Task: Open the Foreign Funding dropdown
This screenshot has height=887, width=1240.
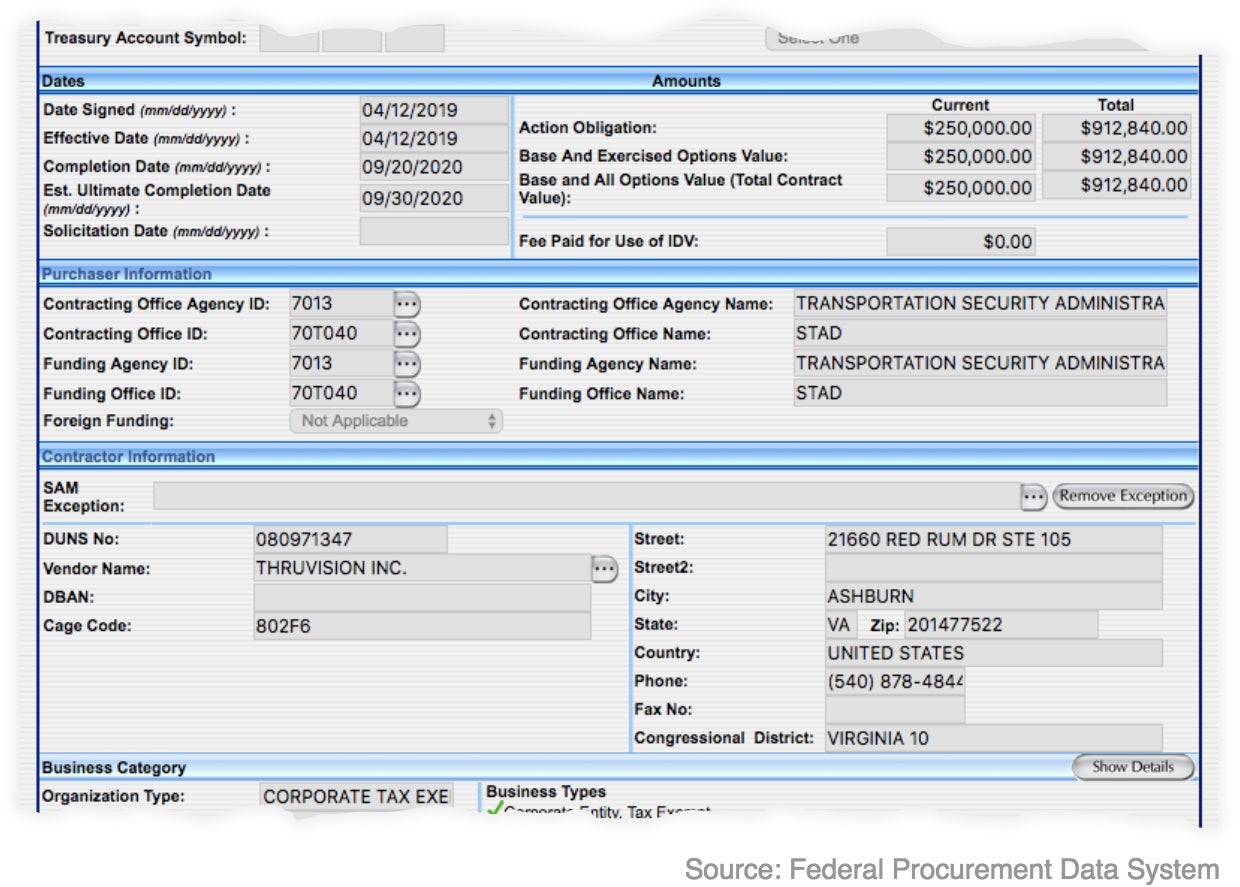Action: pyautogui.click(x=396, y=421)
